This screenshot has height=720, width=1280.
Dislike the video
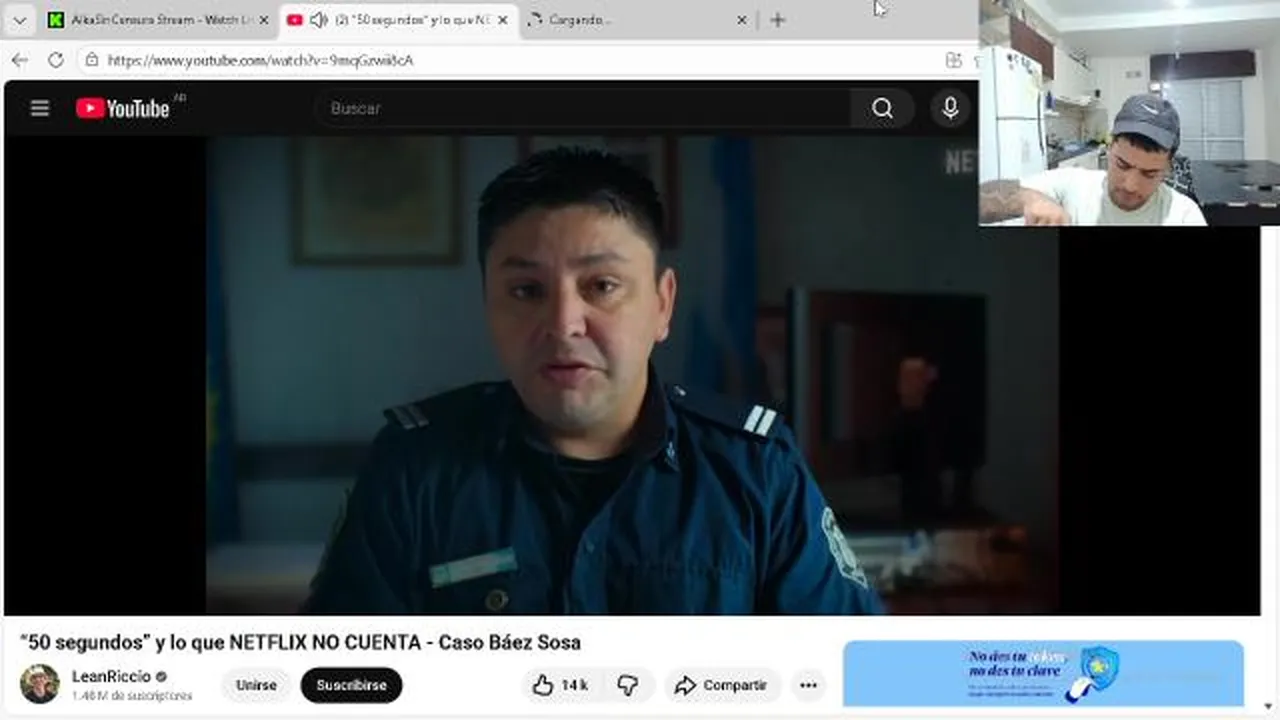pyautogui.click(x=628, y=685)
